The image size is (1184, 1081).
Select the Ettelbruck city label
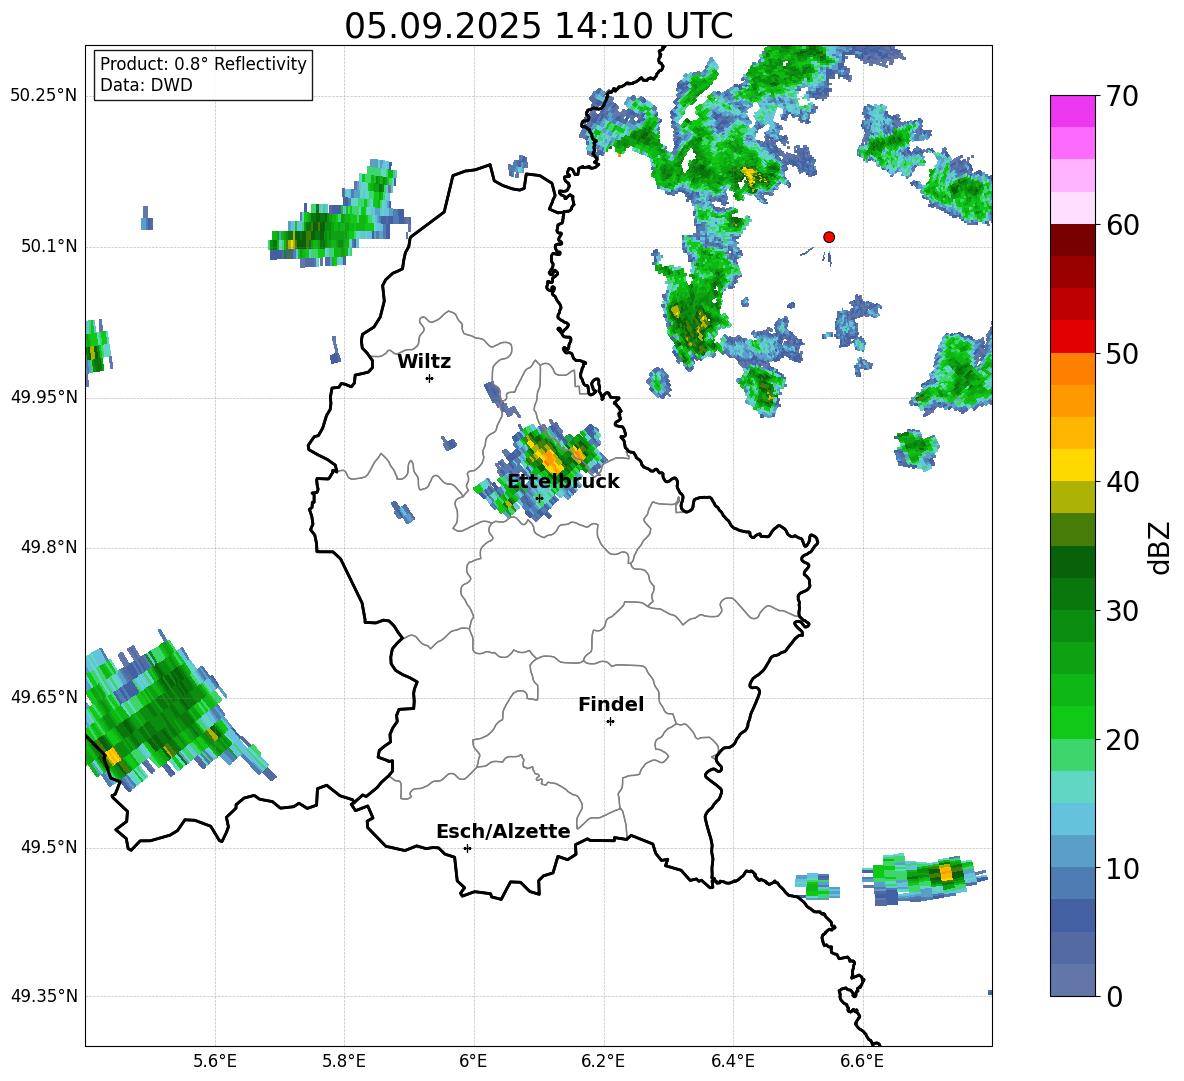click(563, 482)
